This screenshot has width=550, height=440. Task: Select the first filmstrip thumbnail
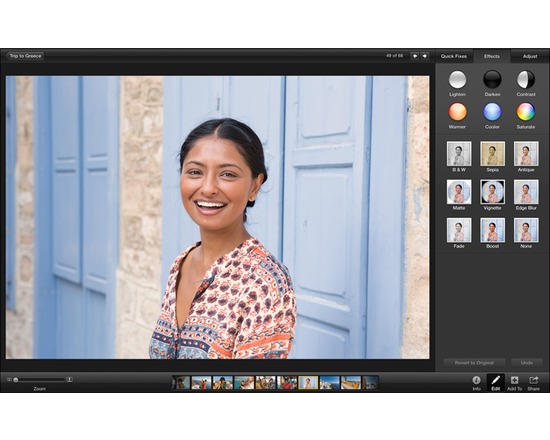pyautogui.click(x=181, y=382)
